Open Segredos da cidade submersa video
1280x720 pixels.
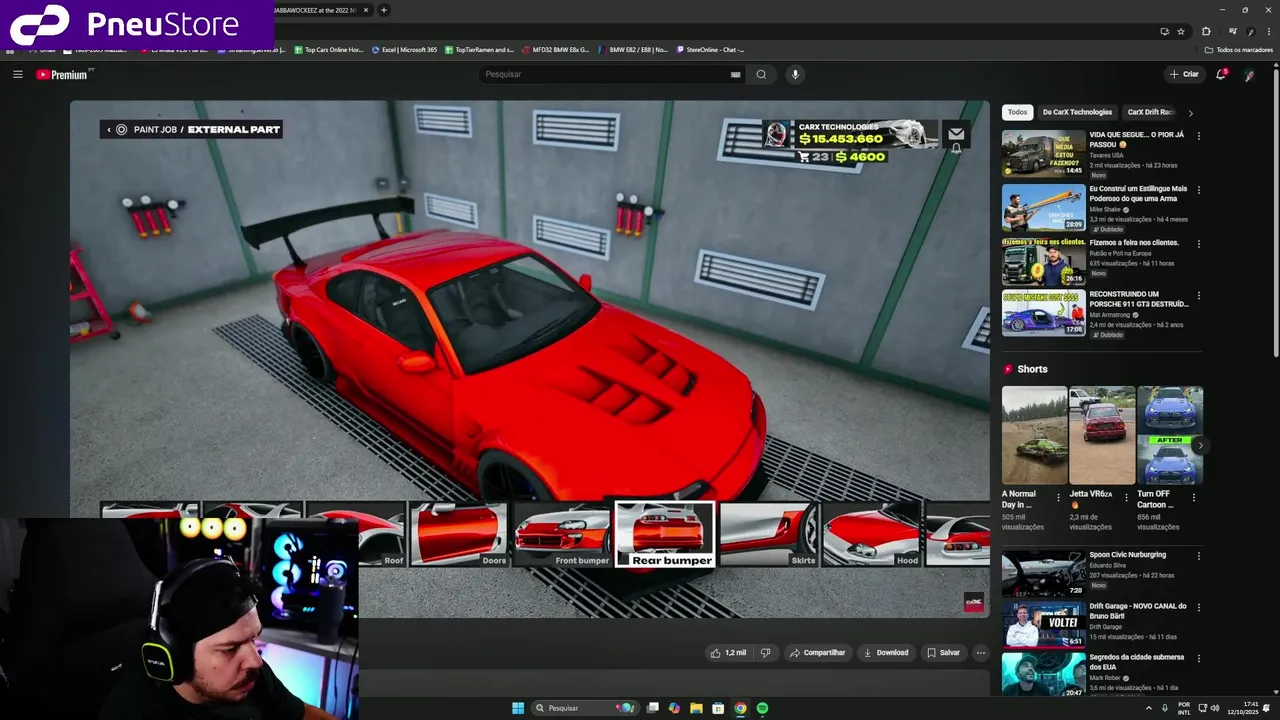(x=1043, y=674)
